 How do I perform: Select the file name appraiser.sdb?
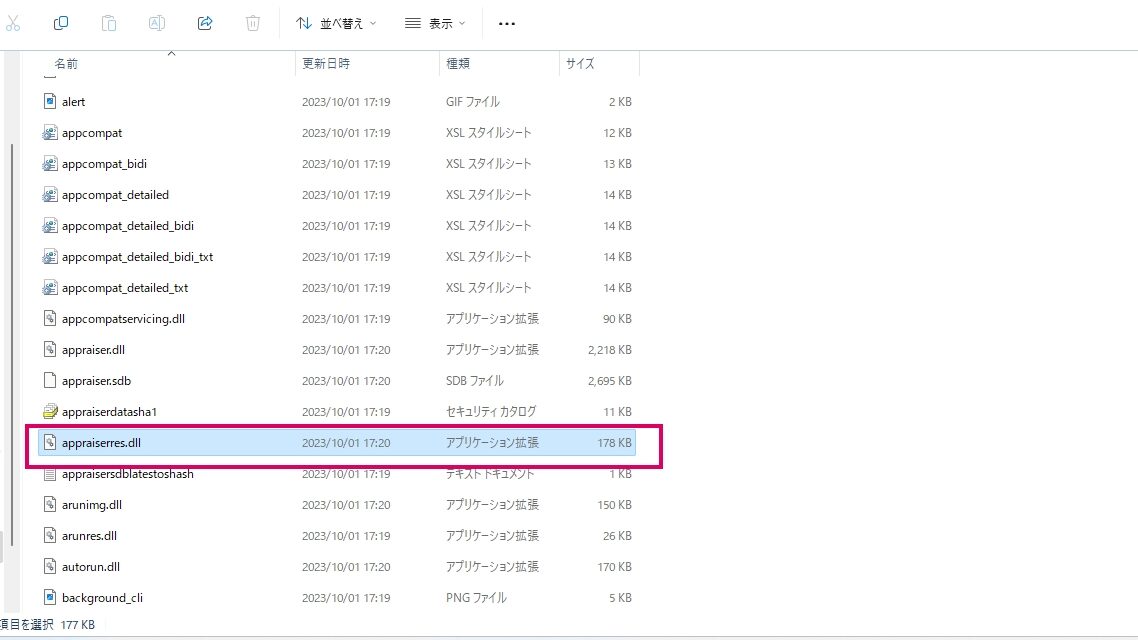[97, 381]
